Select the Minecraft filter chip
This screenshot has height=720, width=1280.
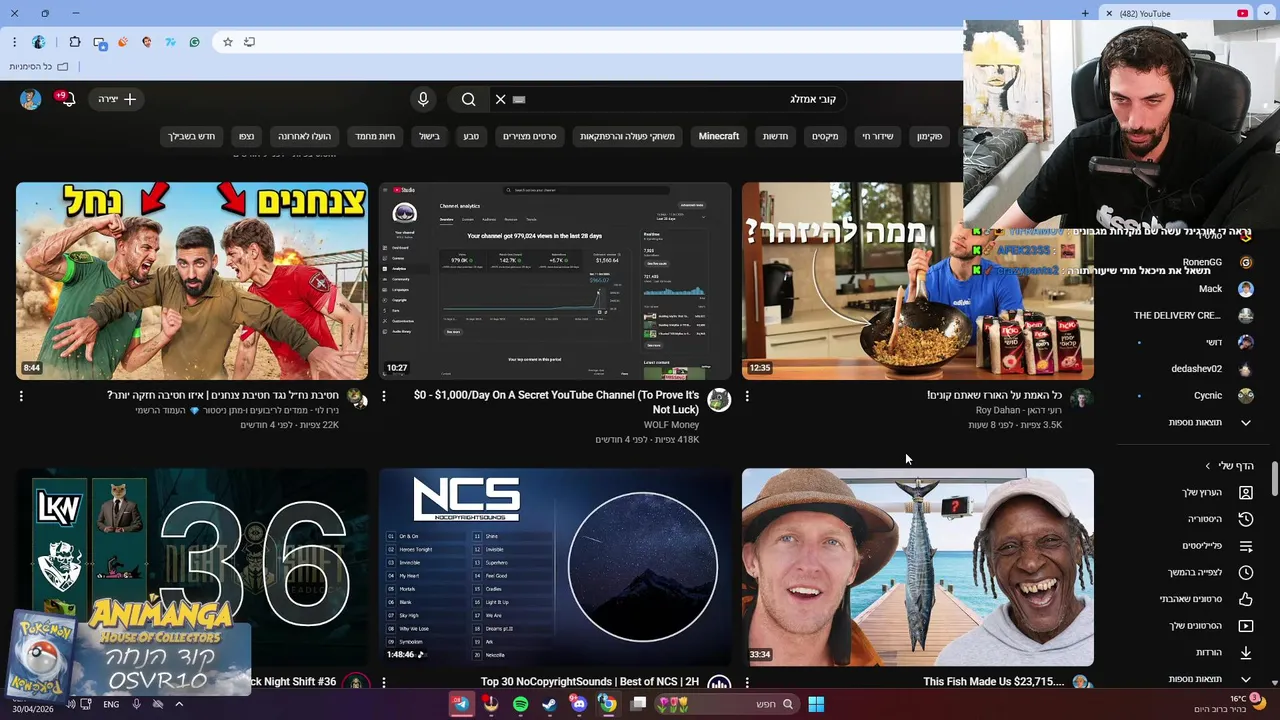pos(719,136)
